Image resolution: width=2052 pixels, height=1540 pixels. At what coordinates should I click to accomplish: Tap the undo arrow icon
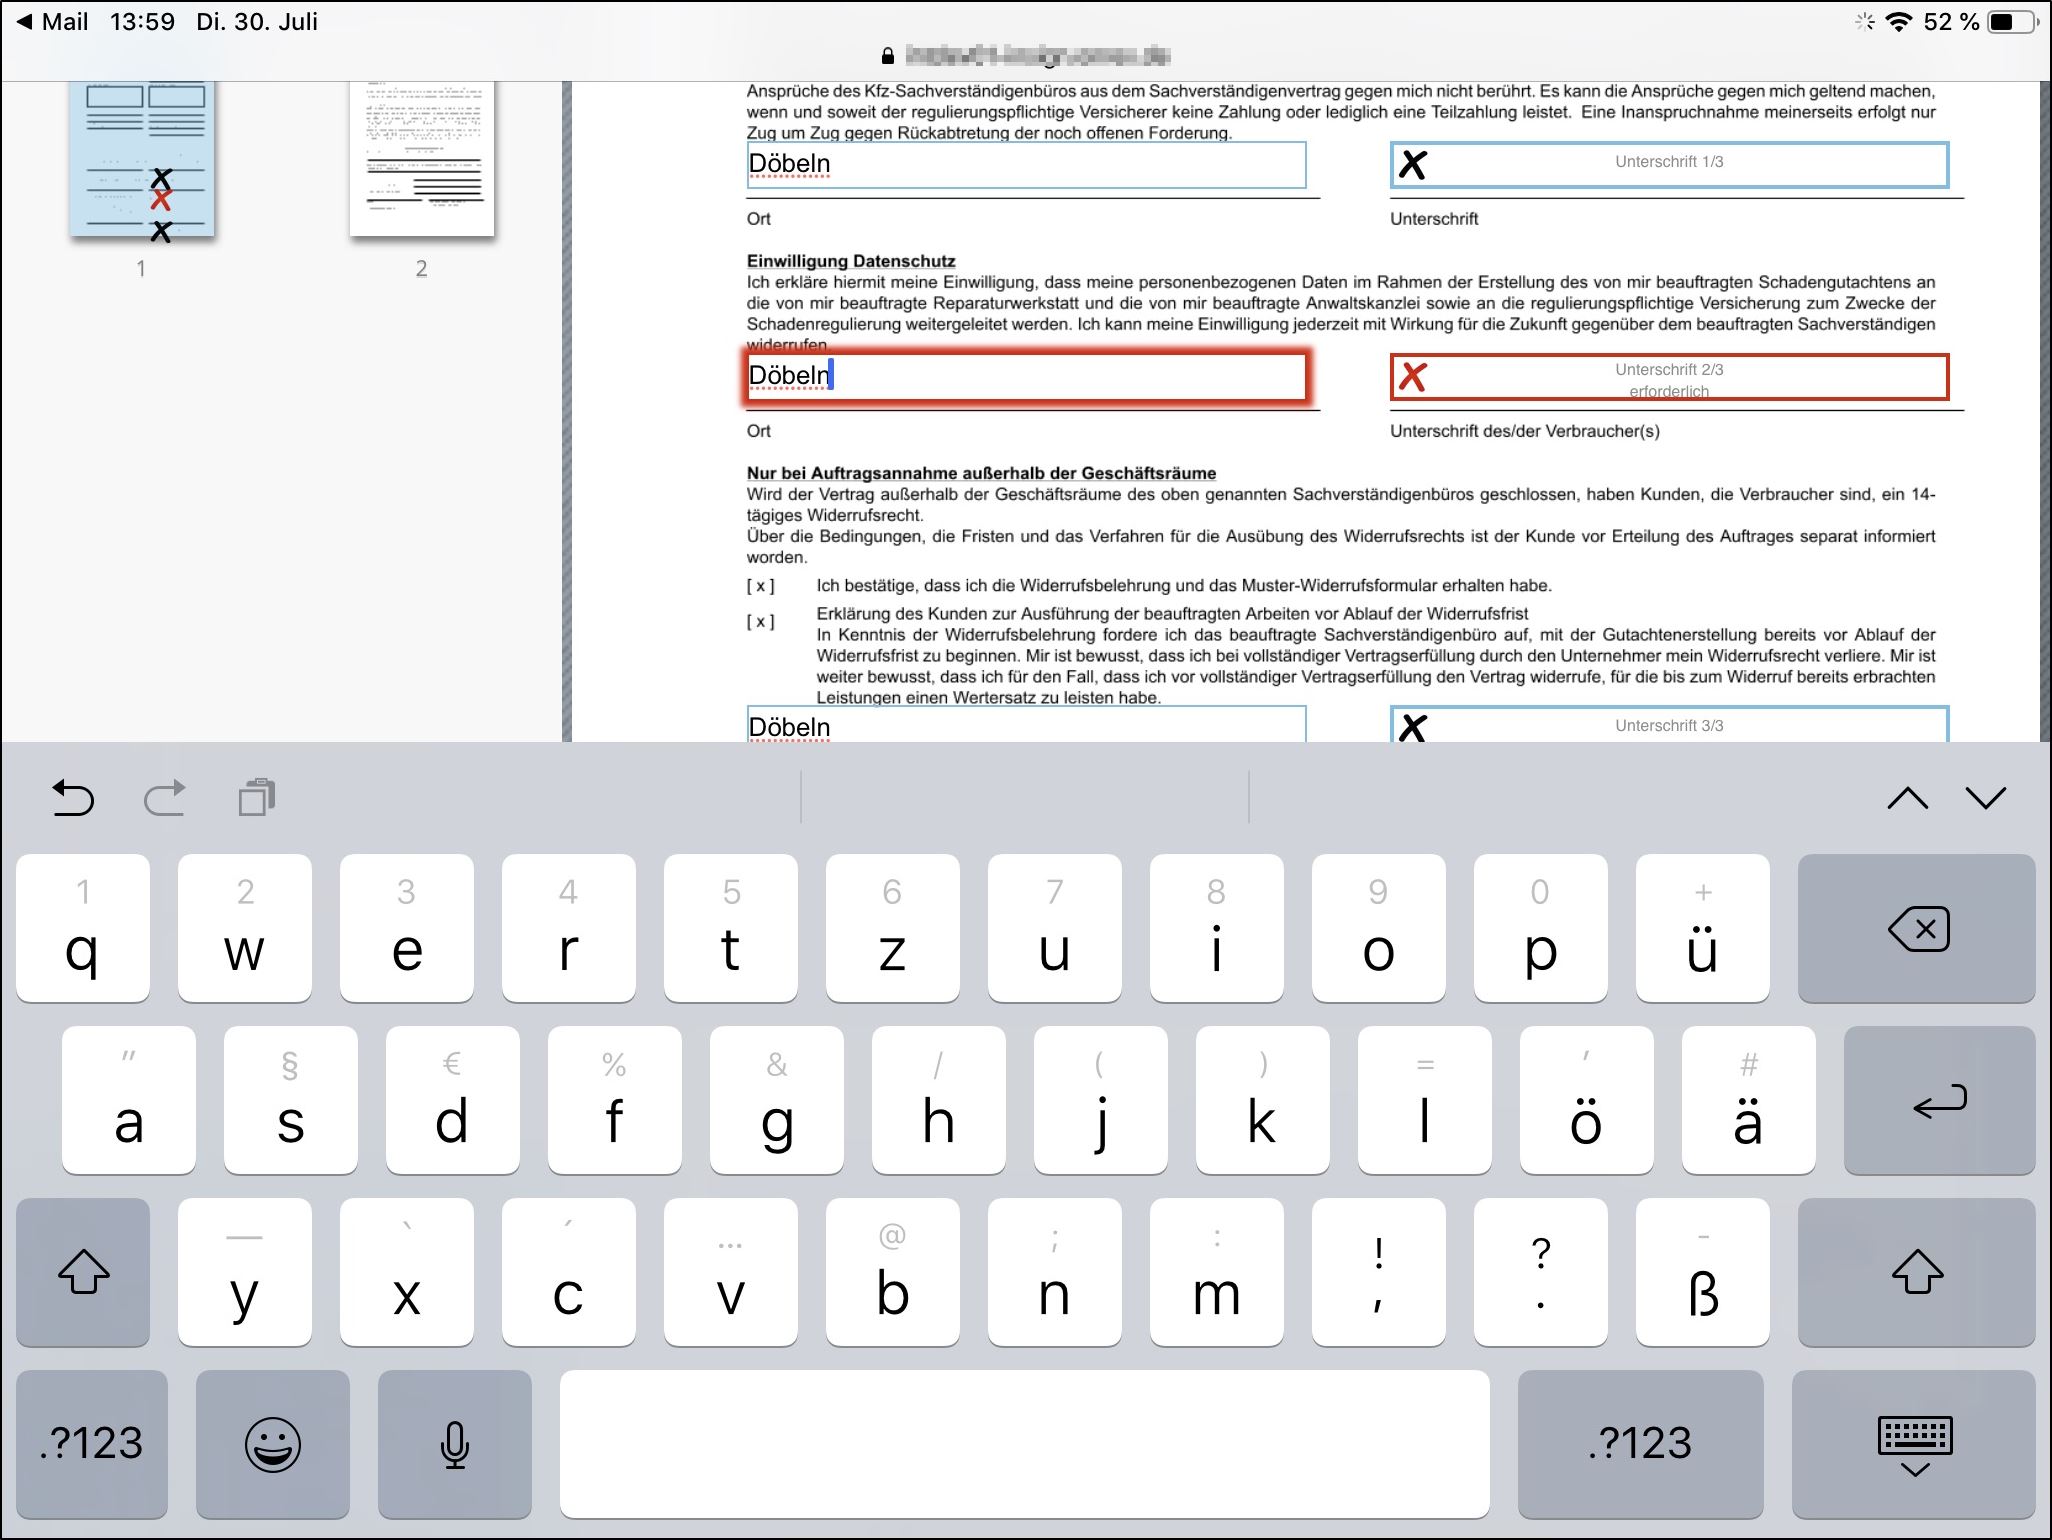[x=72, y=798]
